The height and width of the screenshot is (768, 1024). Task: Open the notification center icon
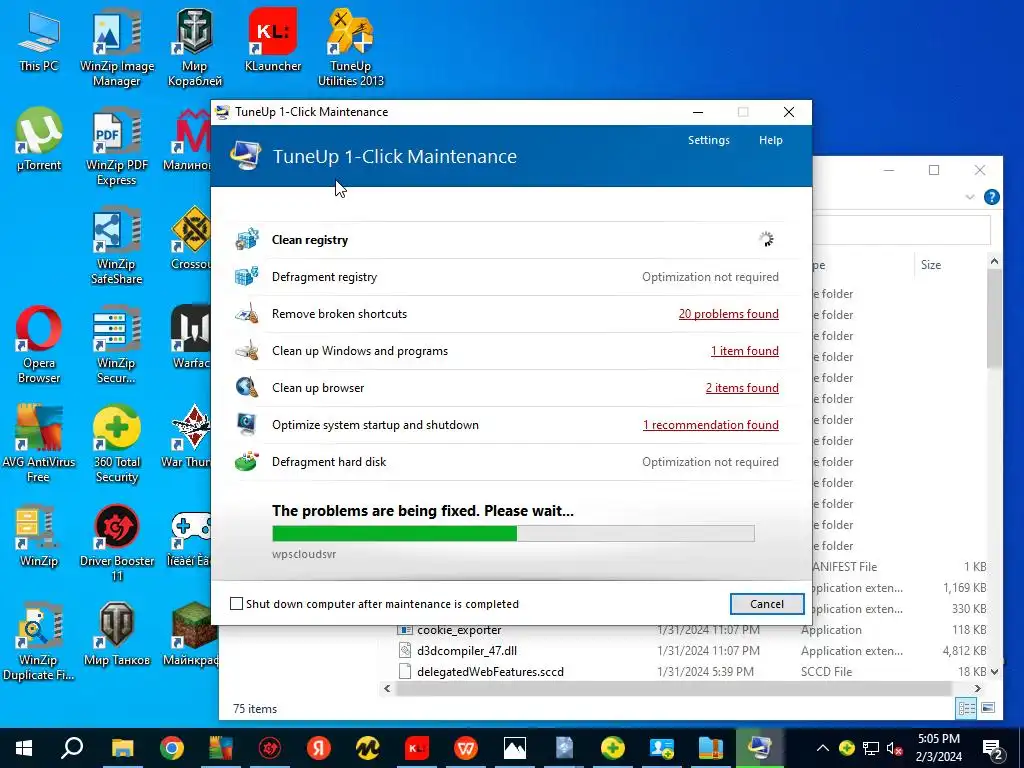pos(992,748)
